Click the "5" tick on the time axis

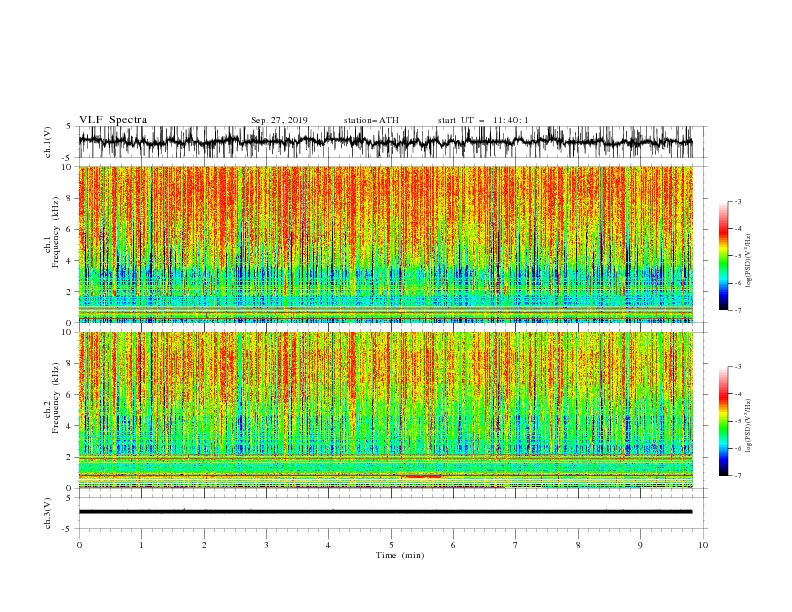[x=391, y=545]
